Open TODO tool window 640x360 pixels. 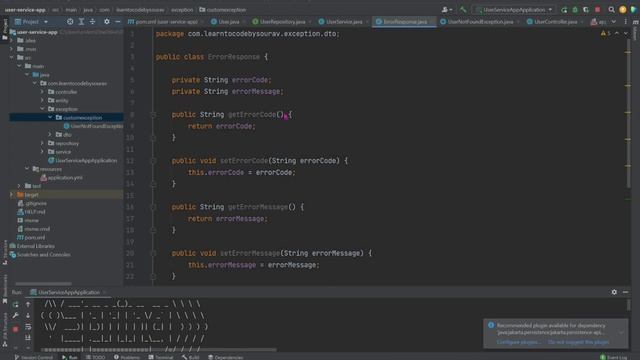96,357
